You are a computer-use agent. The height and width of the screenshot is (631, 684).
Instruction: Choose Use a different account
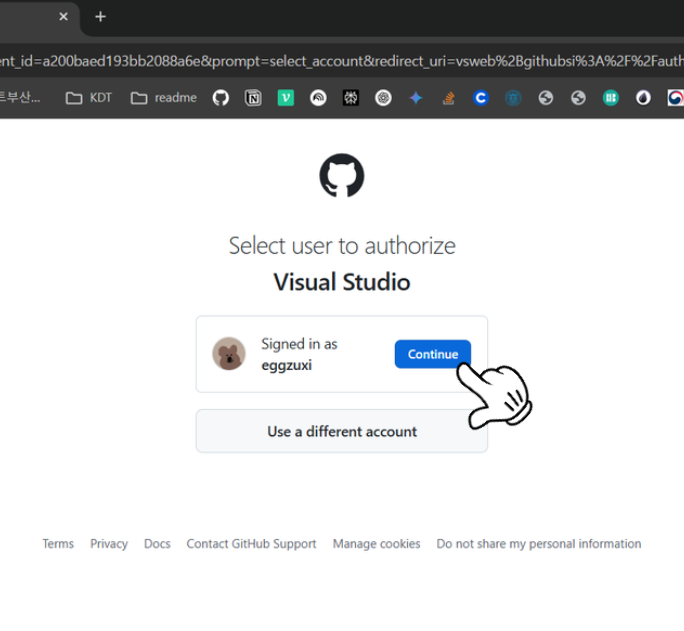[x=342, y=431]
